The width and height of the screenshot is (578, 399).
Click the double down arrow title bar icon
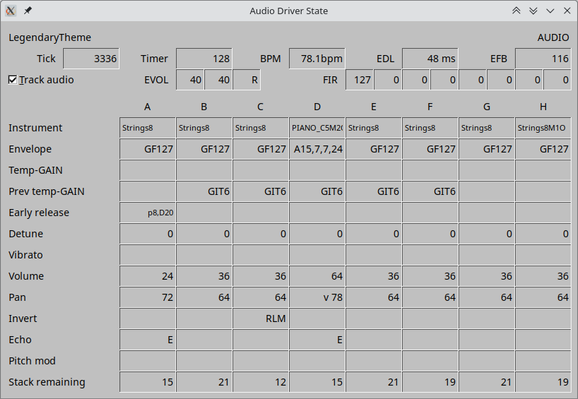coord(533,11)
